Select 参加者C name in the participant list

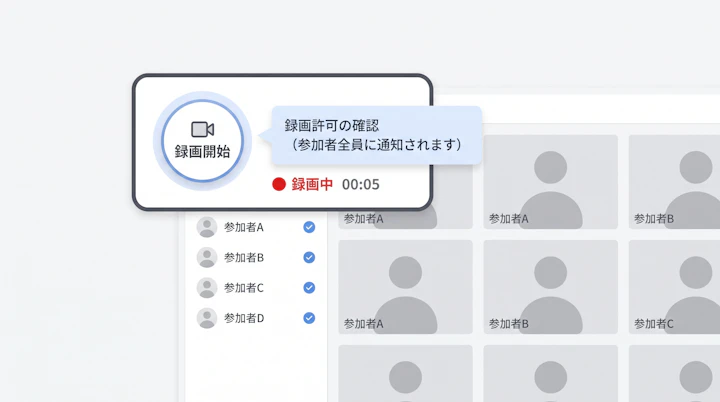tap(244, 288)
